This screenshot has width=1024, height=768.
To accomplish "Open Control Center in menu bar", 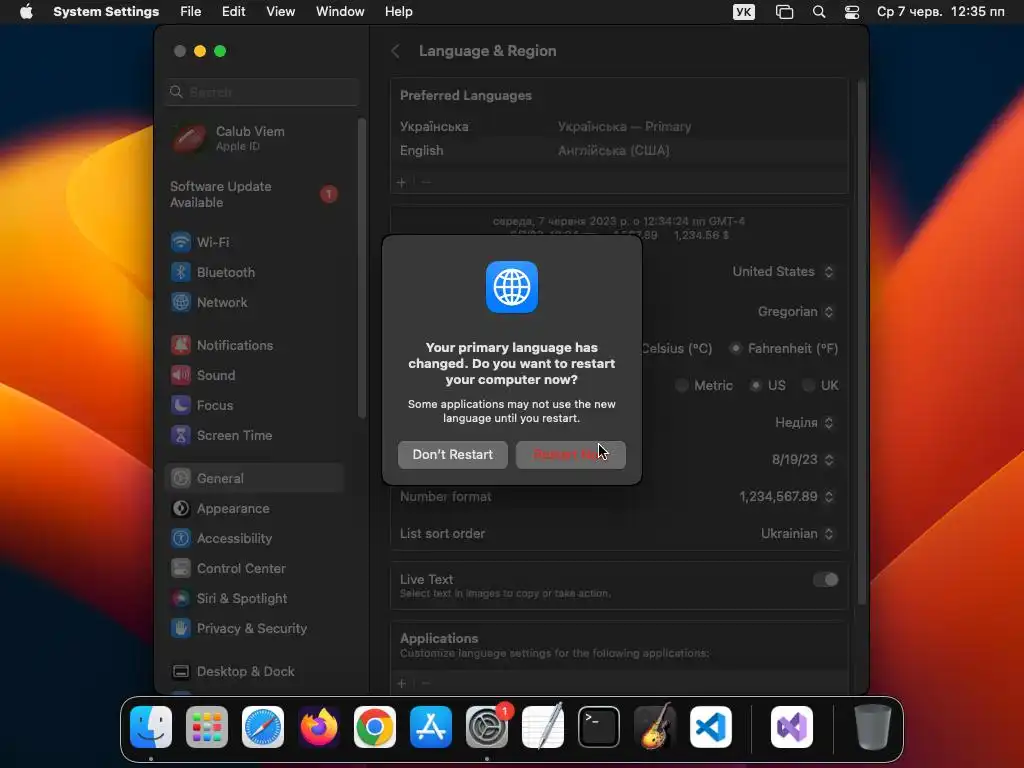I will [852, 12].
